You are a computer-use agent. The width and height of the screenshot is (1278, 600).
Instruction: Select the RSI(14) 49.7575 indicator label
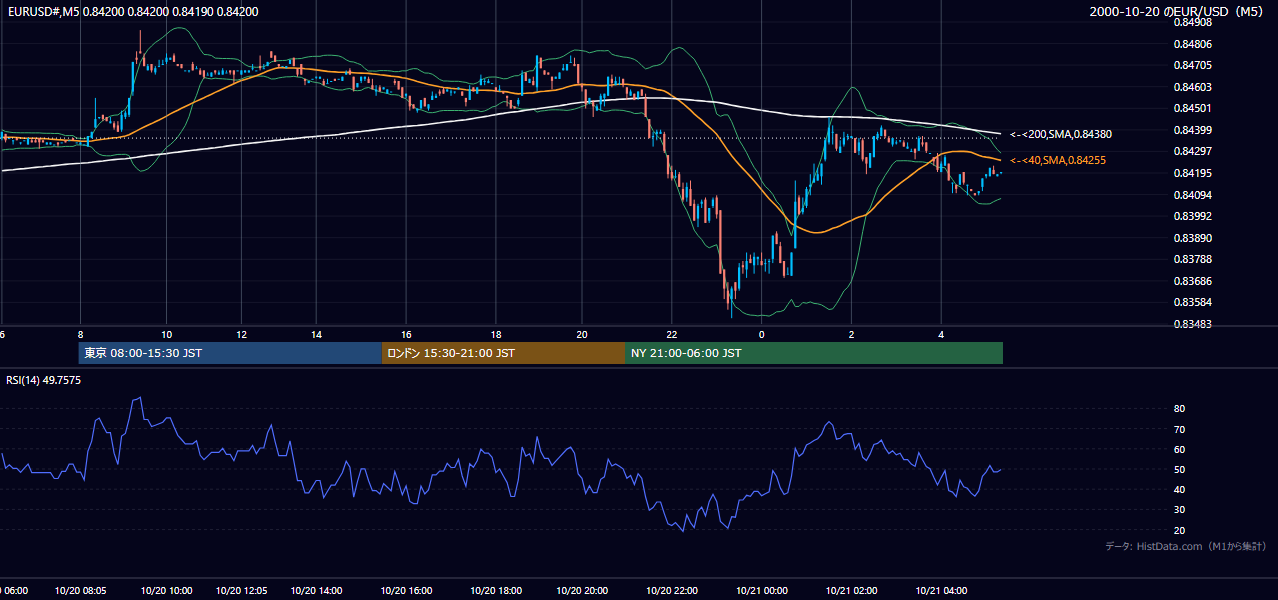tap(44, 380)
